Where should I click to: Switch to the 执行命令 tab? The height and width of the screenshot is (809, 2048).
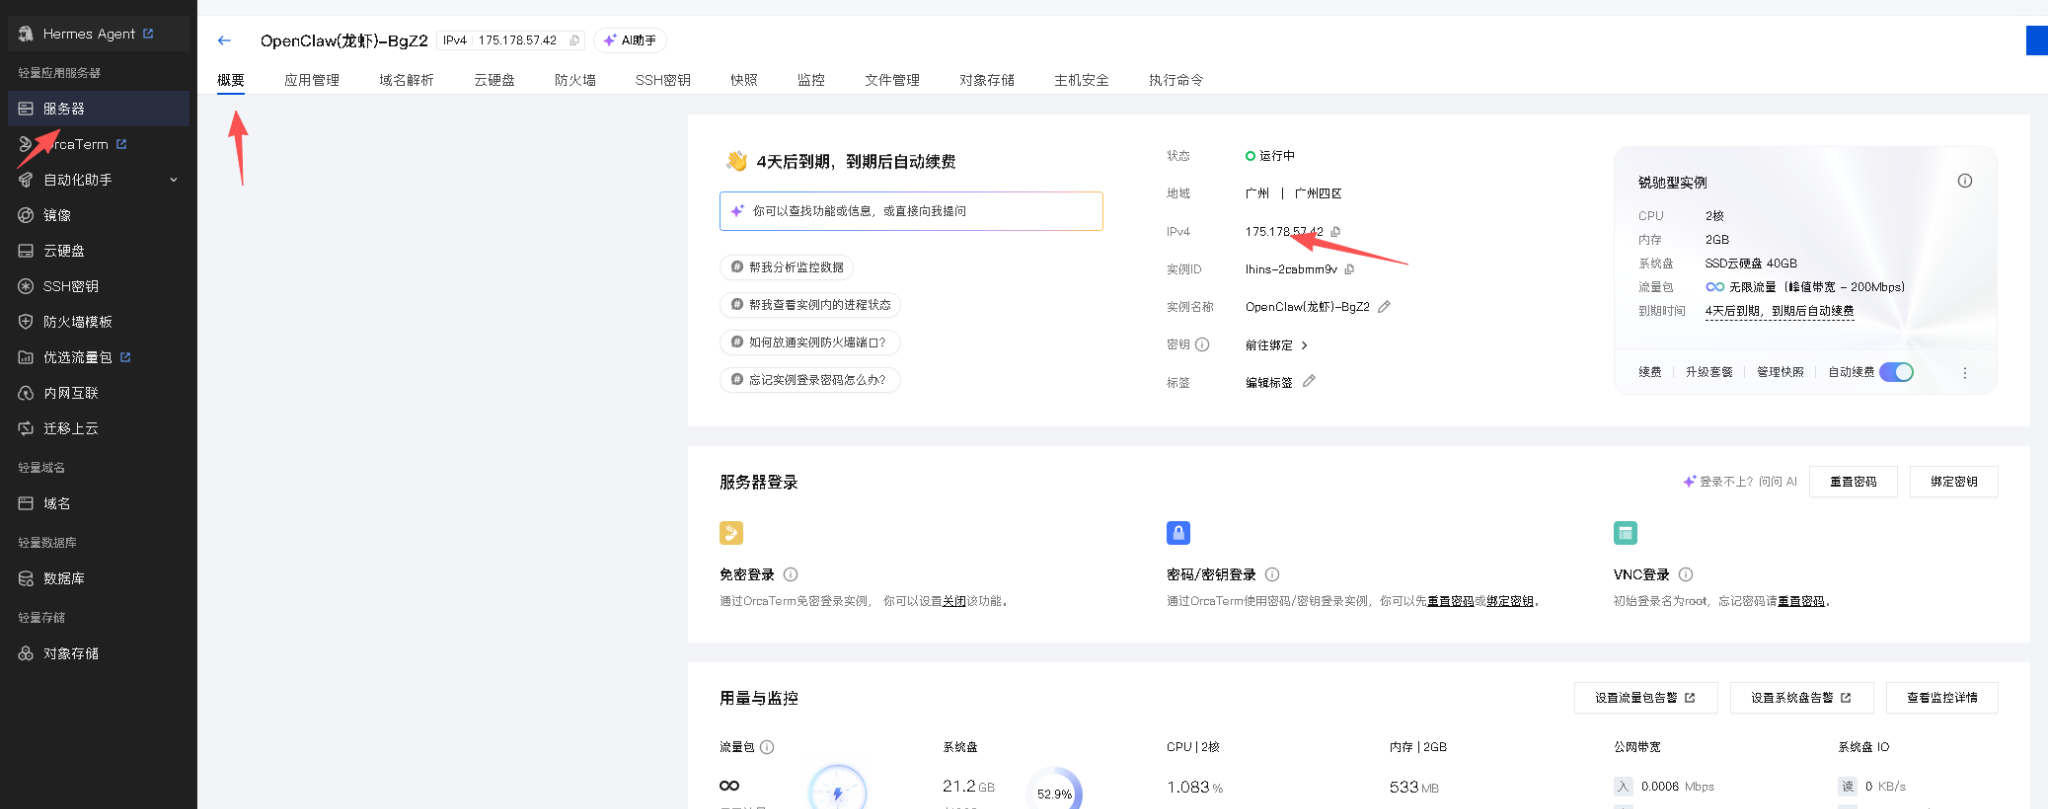pos(1176,80)
